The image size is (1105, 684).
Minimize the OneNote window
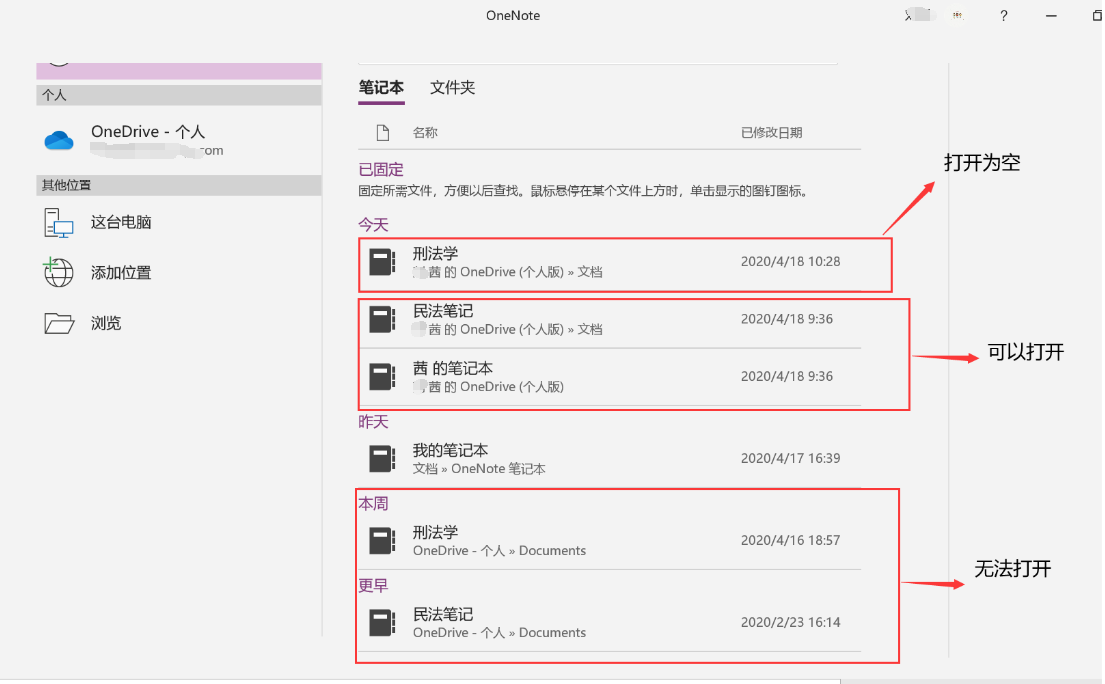(x=1051, y=15)
